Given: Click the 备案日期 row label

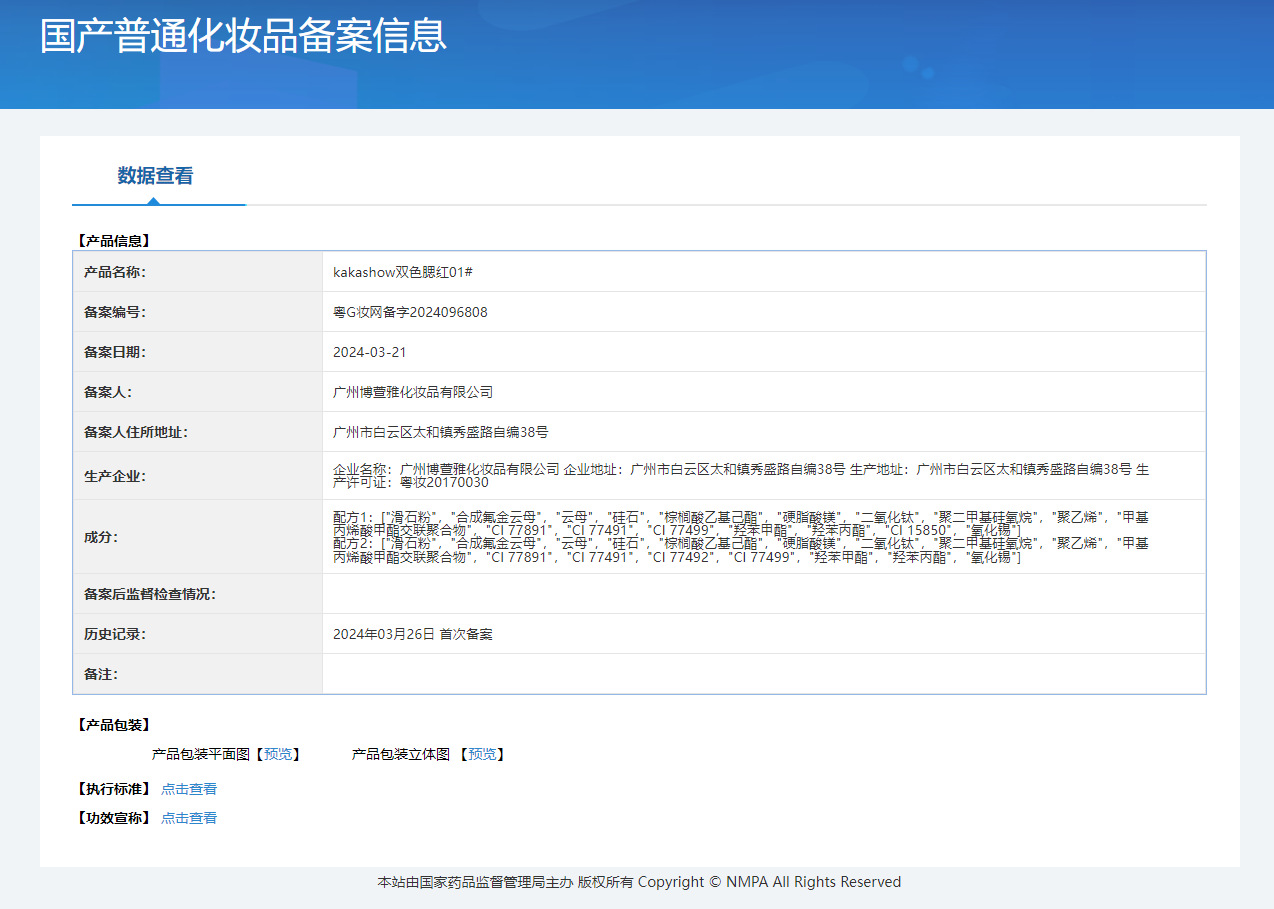Looking at the screenshot, I should [114, 352].
